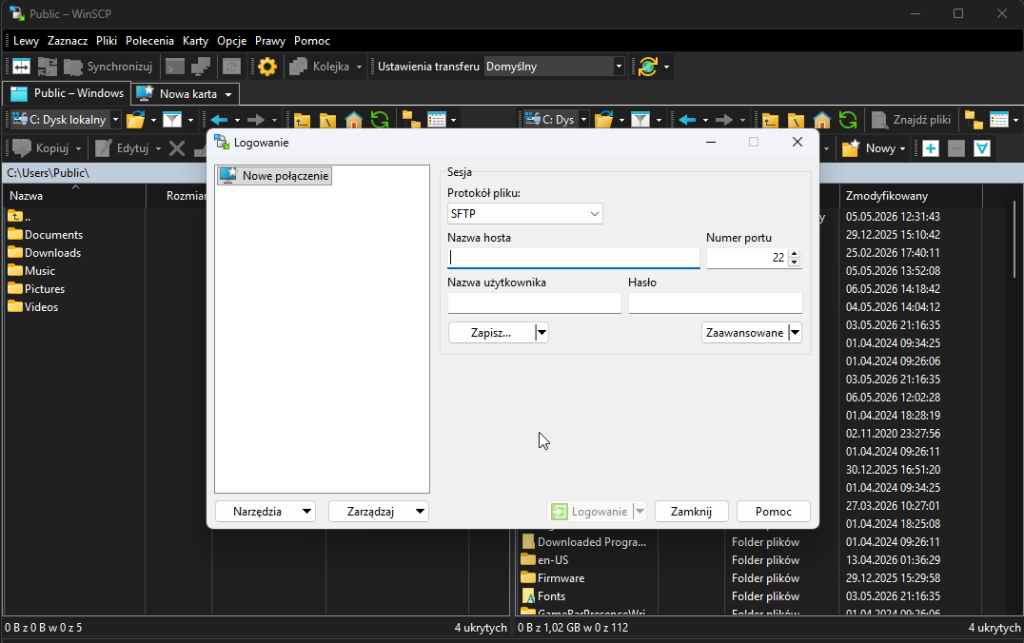The height and width of the screenshot is (643, 1024).
Task: Switch to the Public – Windows tab
Action: (67, 93)
